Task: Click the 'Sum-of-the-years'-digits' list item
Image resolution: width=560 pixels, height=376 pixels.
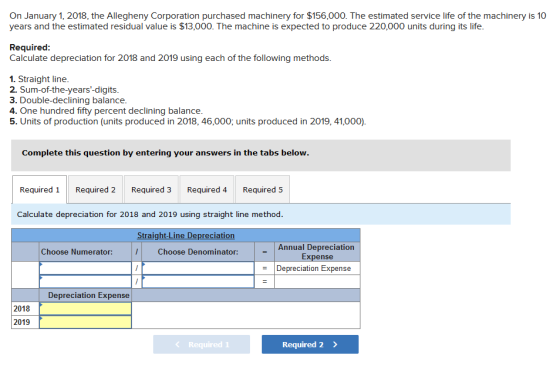Action: (64, 90)
